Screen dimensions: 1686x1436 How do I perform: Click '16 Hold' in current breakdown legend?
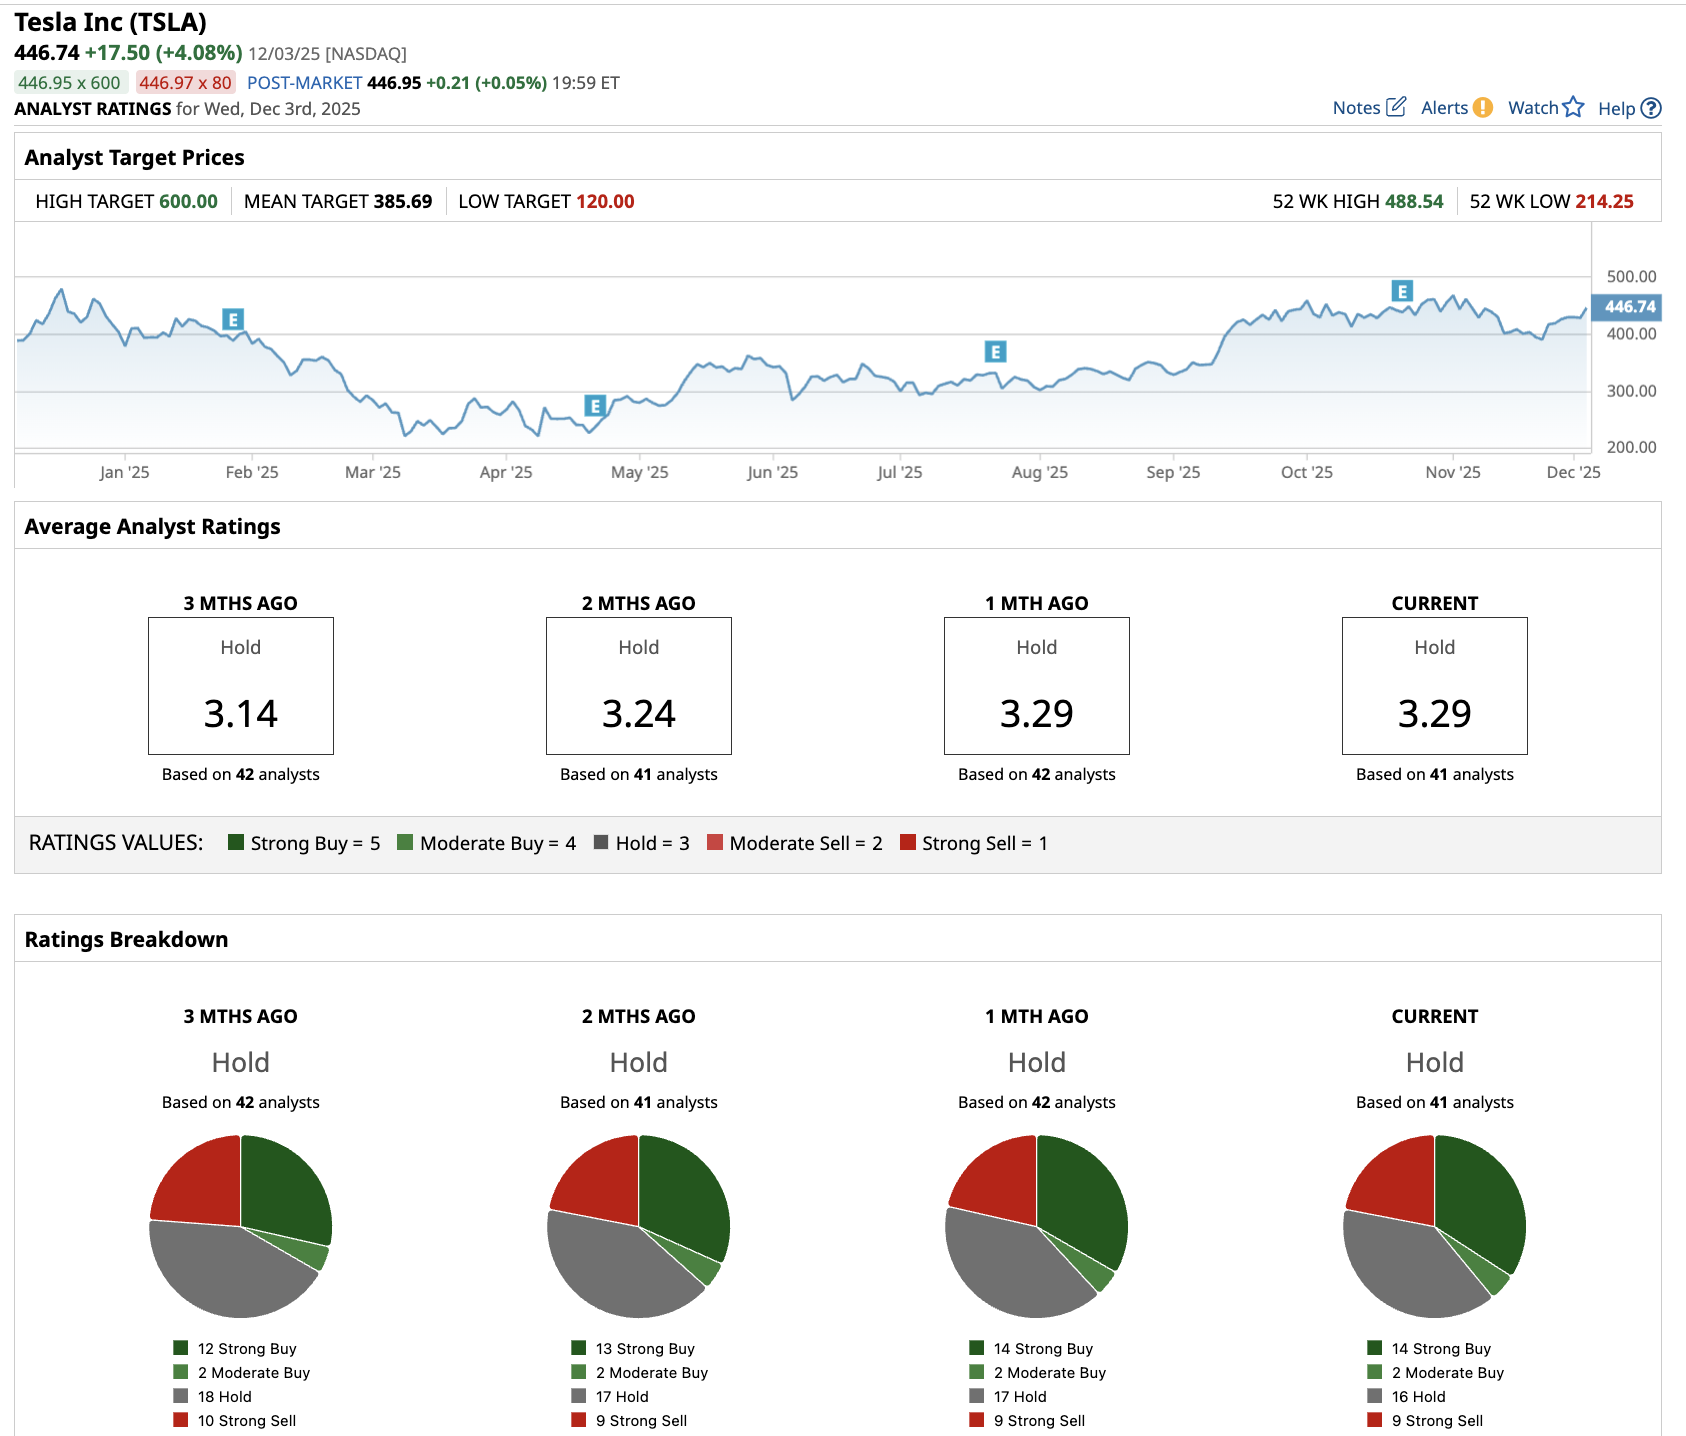click(1418, 1397)
